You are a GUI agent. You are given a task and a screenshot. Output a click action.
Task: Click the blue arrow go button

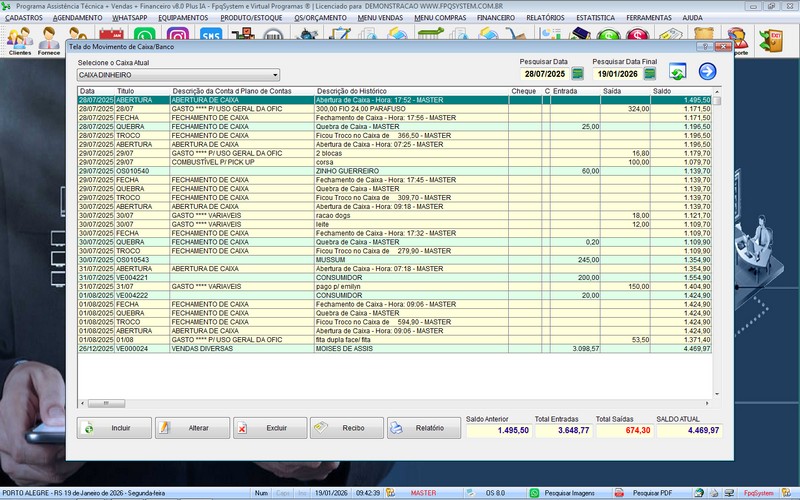pyautogui.click(x=708, y=71)
